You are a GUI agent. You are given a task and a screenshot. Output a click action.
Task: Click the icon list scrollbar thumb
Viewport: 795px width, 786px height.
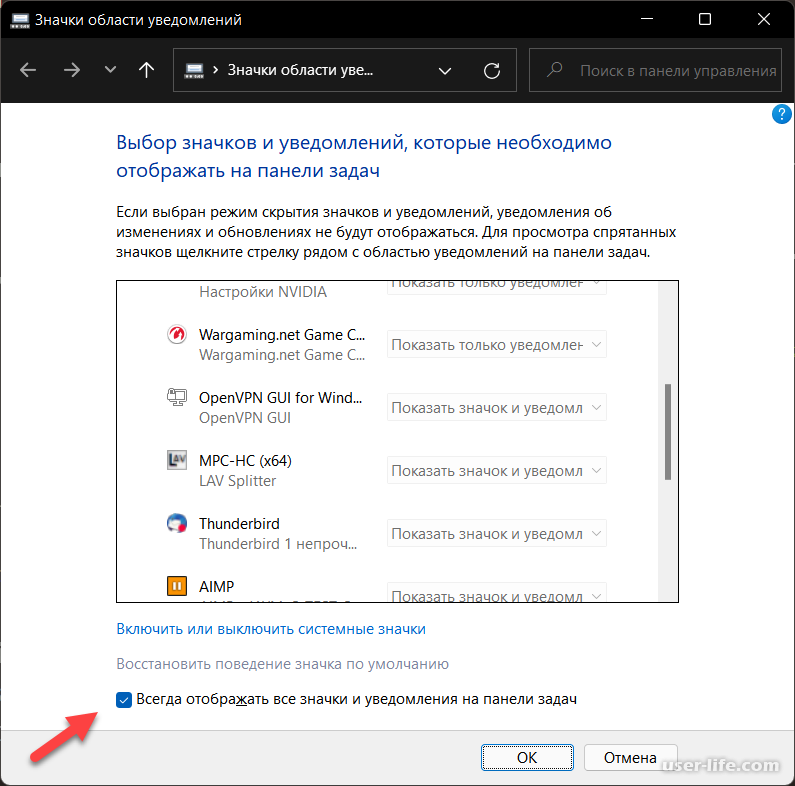click(x=668, y=432)
